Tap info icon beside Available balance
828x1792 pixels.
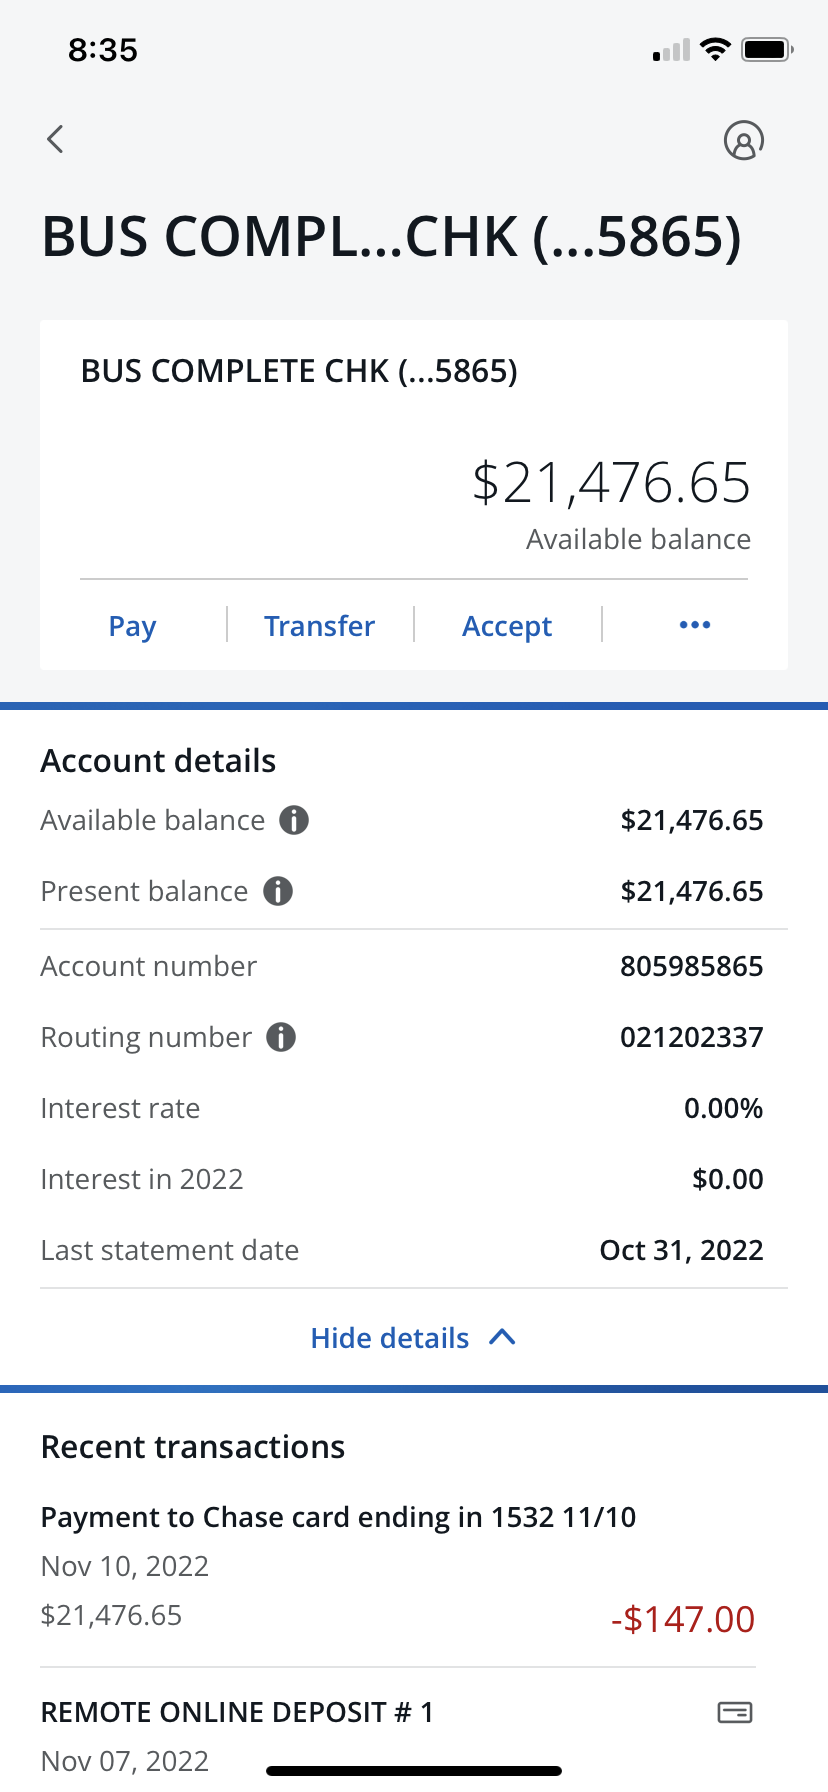point(294,820)
